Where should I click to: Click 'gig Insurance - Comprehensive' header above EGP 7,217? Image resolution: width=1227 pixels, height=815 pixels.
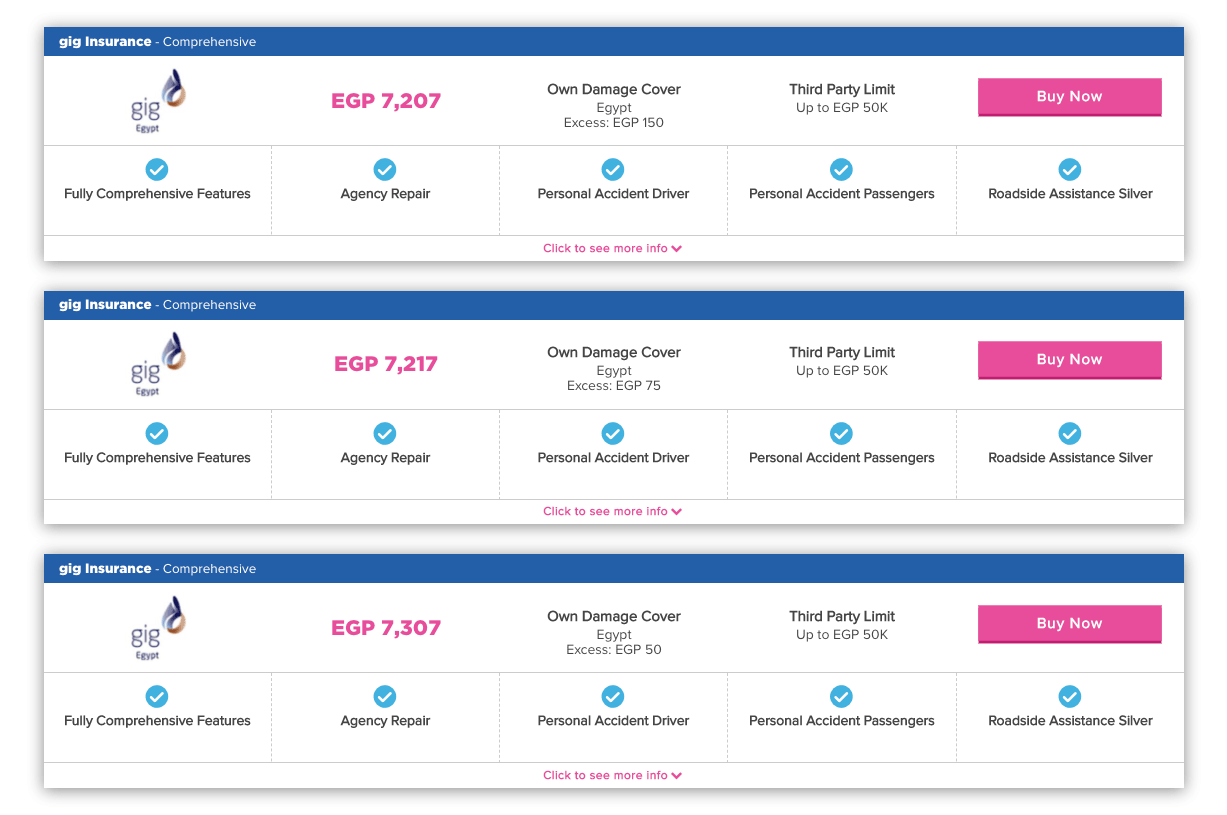[x=158, y=305]
